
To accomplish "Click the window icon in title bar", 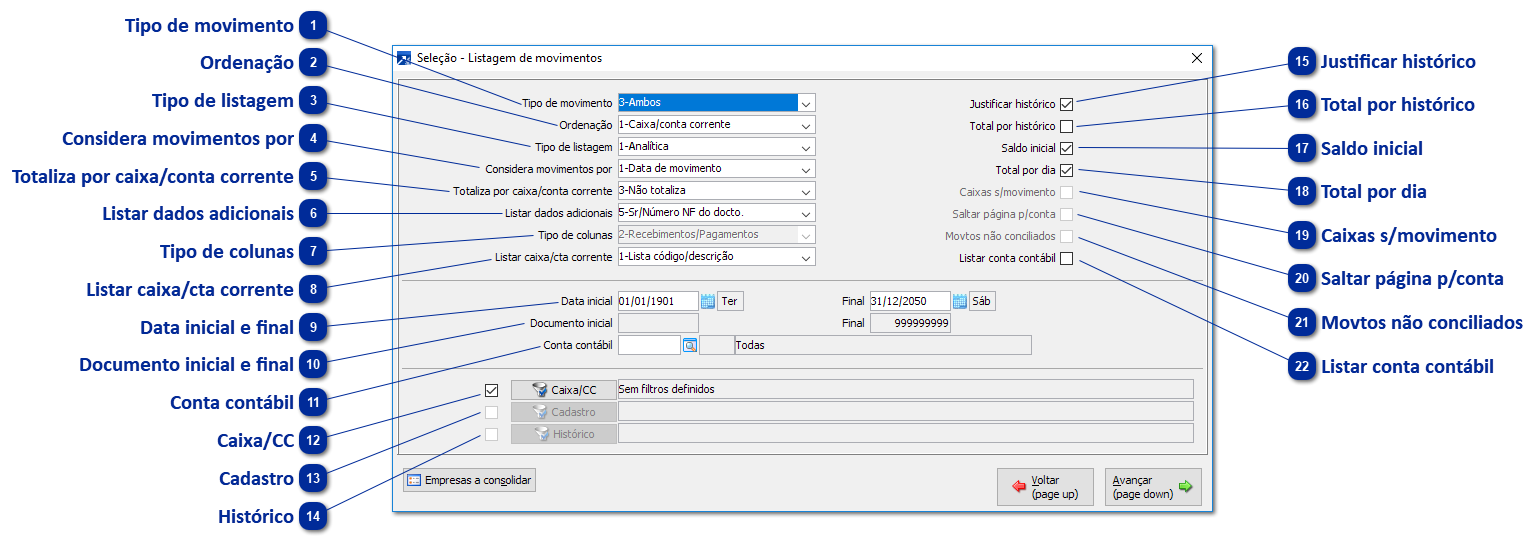I will click(404, 58).
